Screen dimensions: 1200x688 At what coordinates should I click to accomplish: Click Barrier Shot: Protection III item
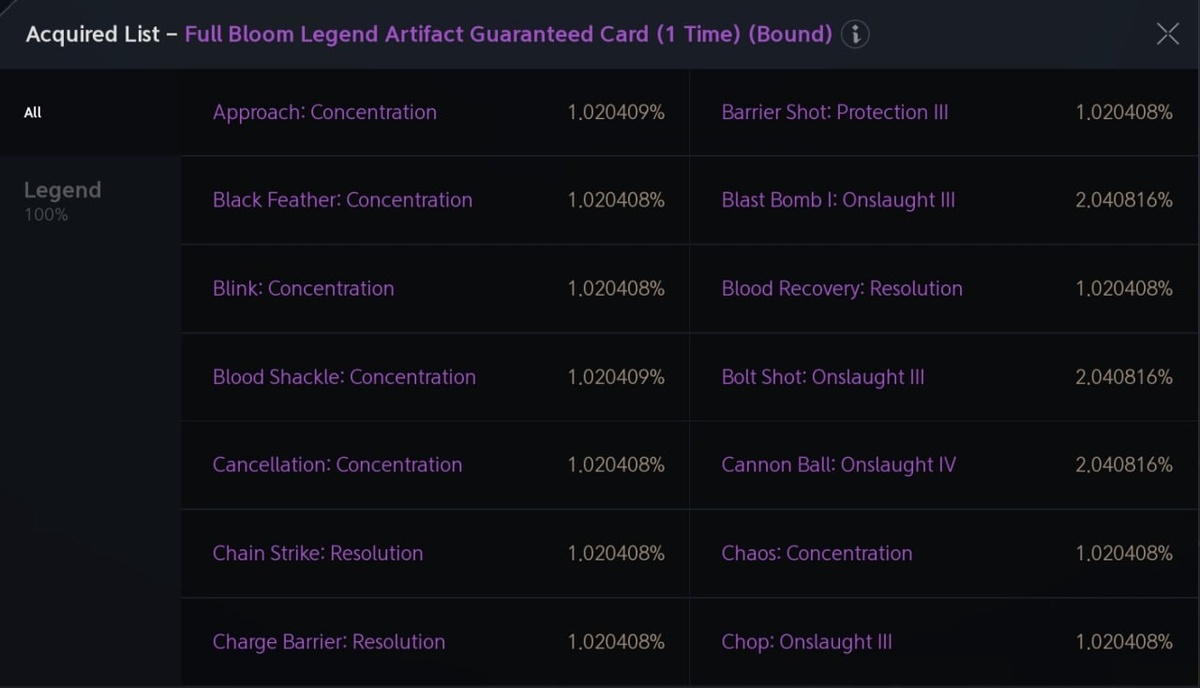[835, 113]
